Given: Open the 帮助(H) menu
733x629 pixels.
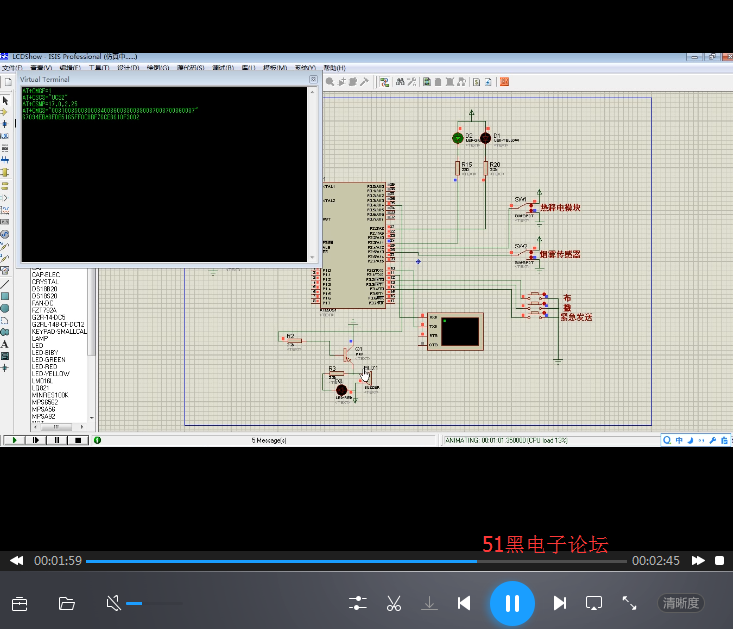Looking at the screenshot, I should [x=334, y=68].
